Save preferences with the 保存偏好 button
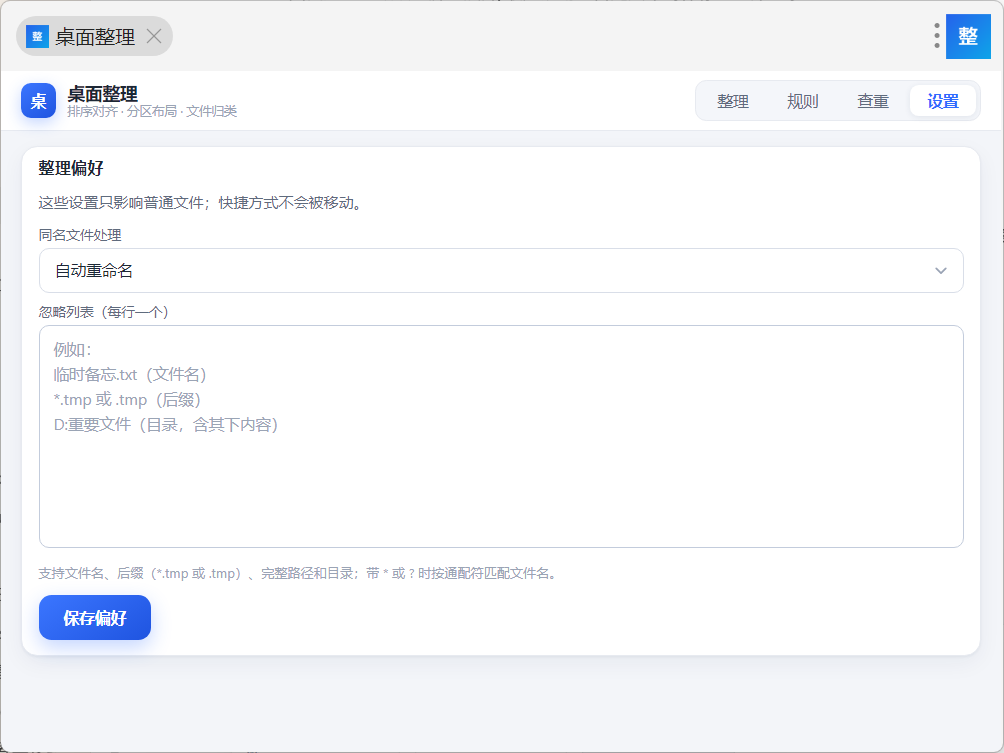This screenshot has height=753, width=1004. 95,618
